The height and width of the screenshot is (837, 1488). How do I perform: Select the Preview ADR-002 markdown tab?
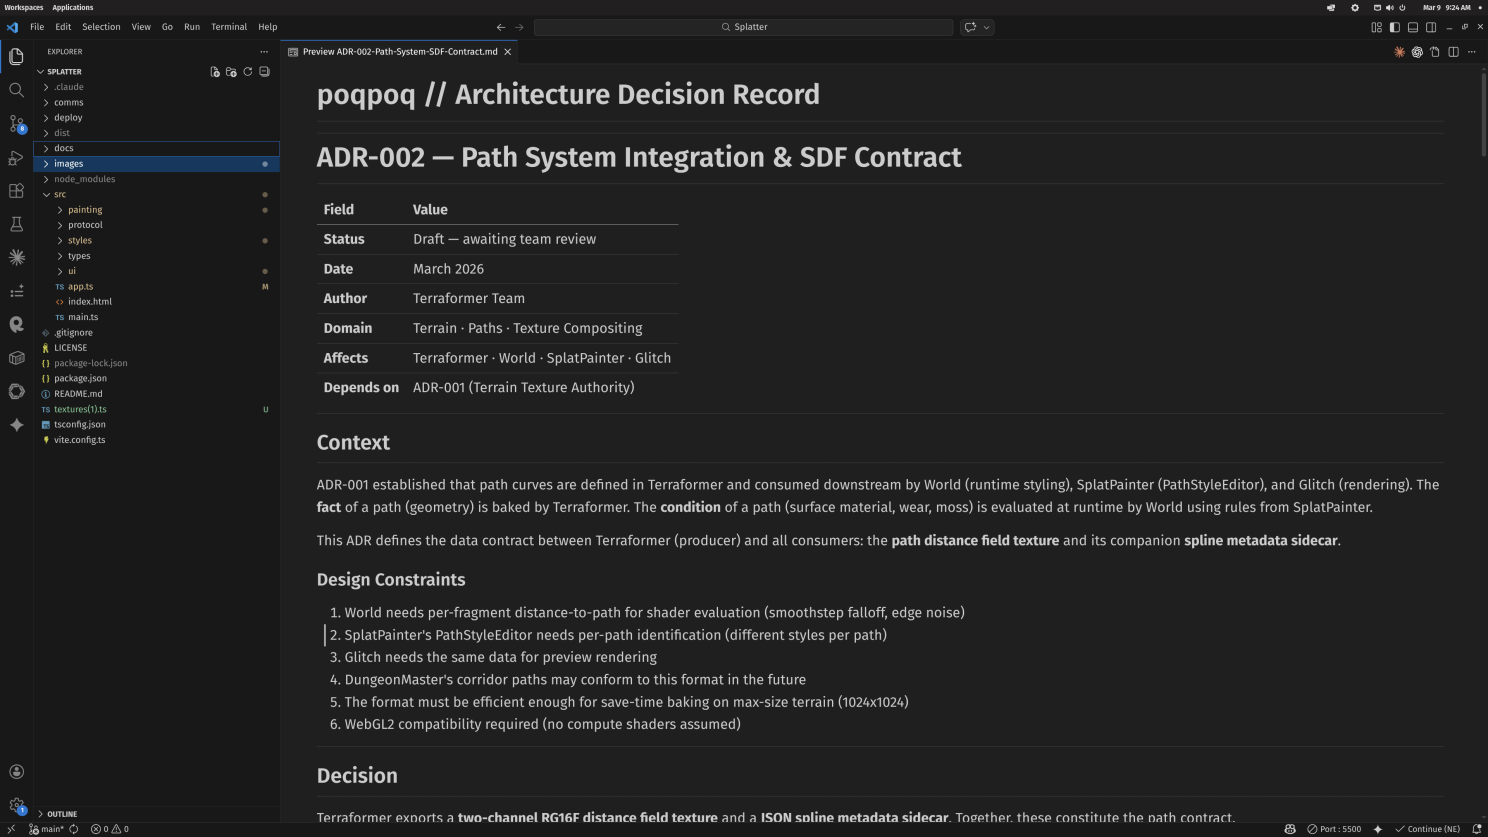point(399,52)
